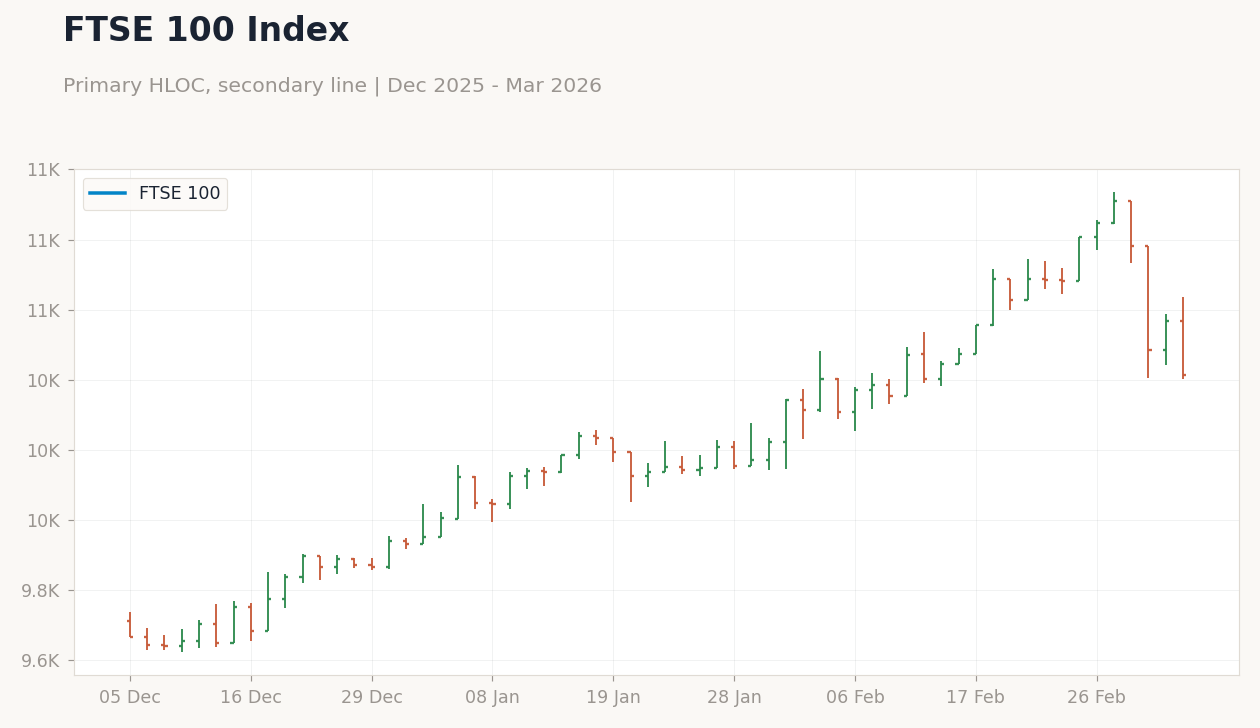Click the 28 Jan x-axis label
This screenshot has height=728, width=1260.
tap(734, 697)
